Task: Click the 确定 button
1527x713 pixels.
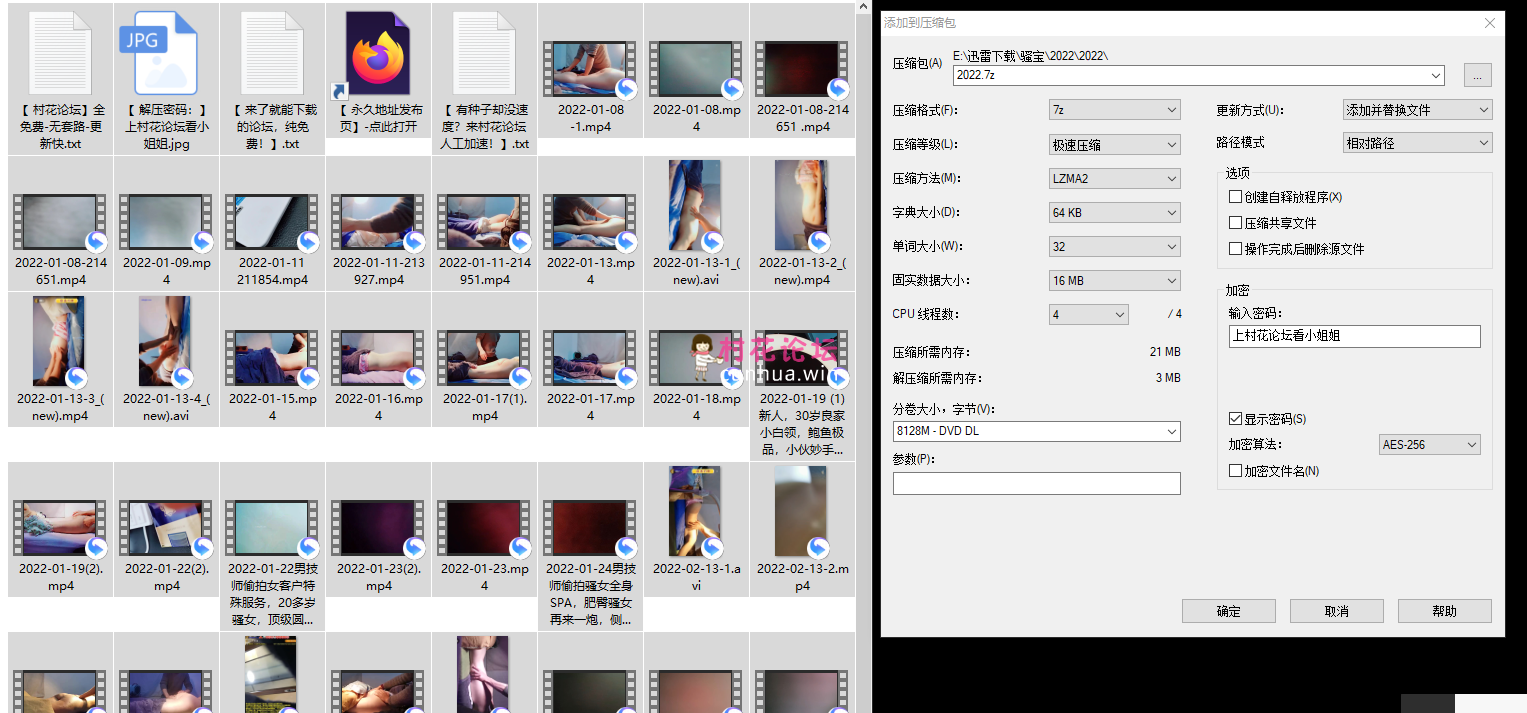Action: tap(1228, 611)
